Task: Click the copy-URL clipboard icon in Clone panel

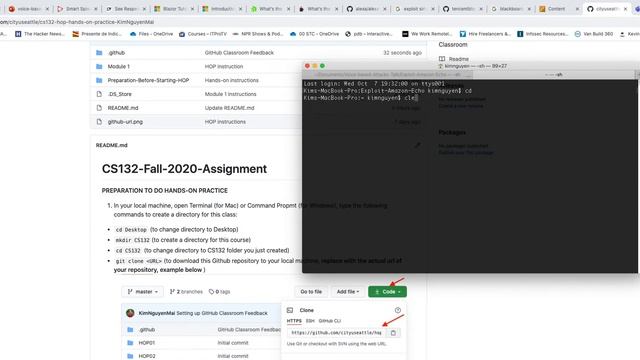Action: 393,333
